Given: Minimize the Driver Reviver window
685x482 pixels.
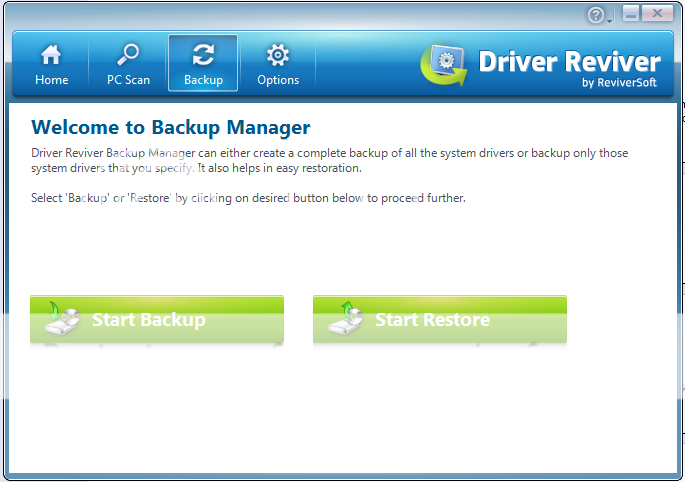Looking at the screenshot, I should (x=631, y=14).
